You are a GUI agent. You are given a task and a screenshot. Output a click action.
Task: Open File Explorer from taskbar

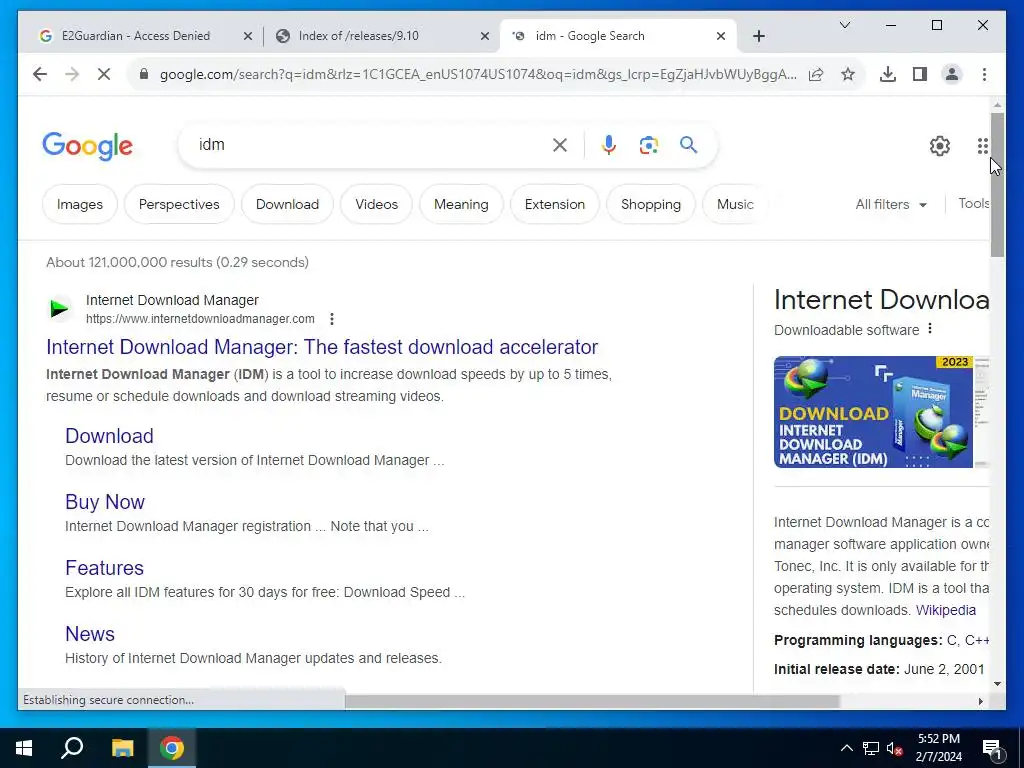point(122,748)
